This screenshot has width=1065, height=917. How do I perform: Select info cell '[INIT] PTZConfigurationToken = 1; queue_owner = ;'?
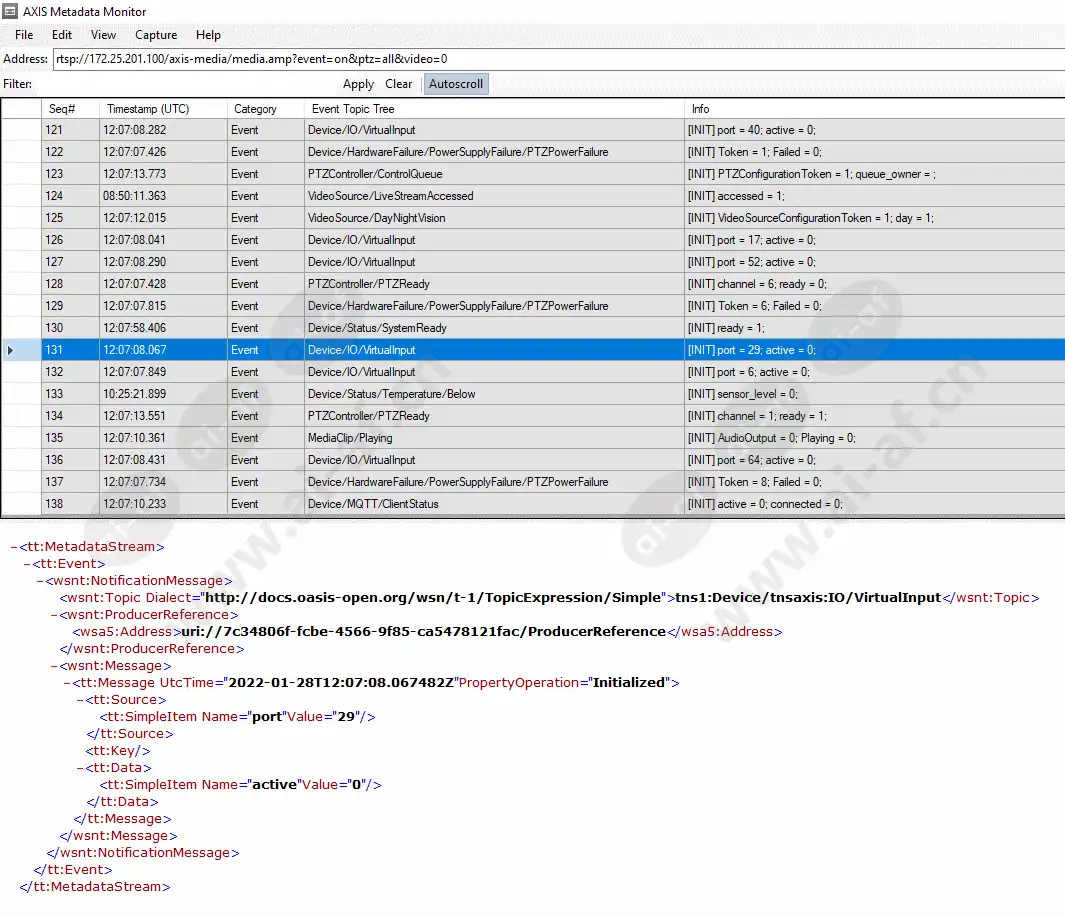click(875, 174)
